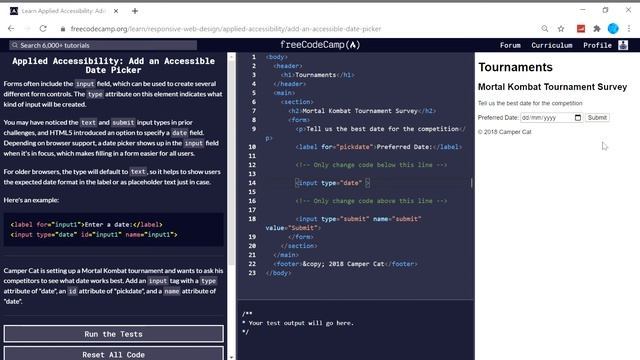
Task: Go back with the browser back arrow
Action: pos(11,29)
